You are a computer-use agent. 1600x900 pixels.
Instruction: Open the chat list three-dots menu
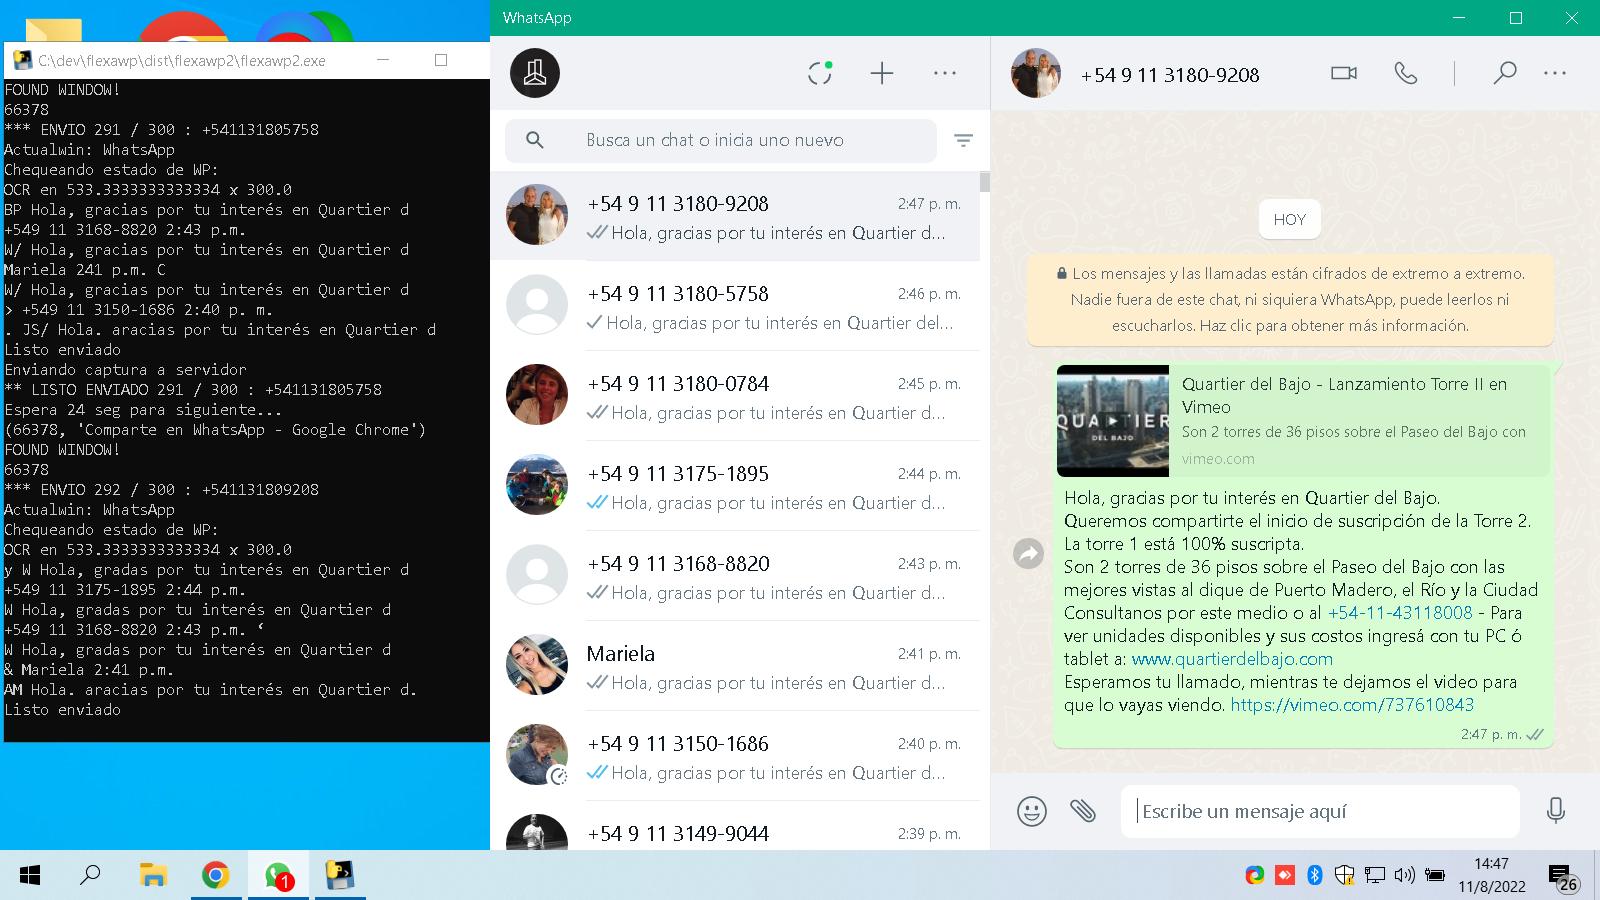(945, 73)
